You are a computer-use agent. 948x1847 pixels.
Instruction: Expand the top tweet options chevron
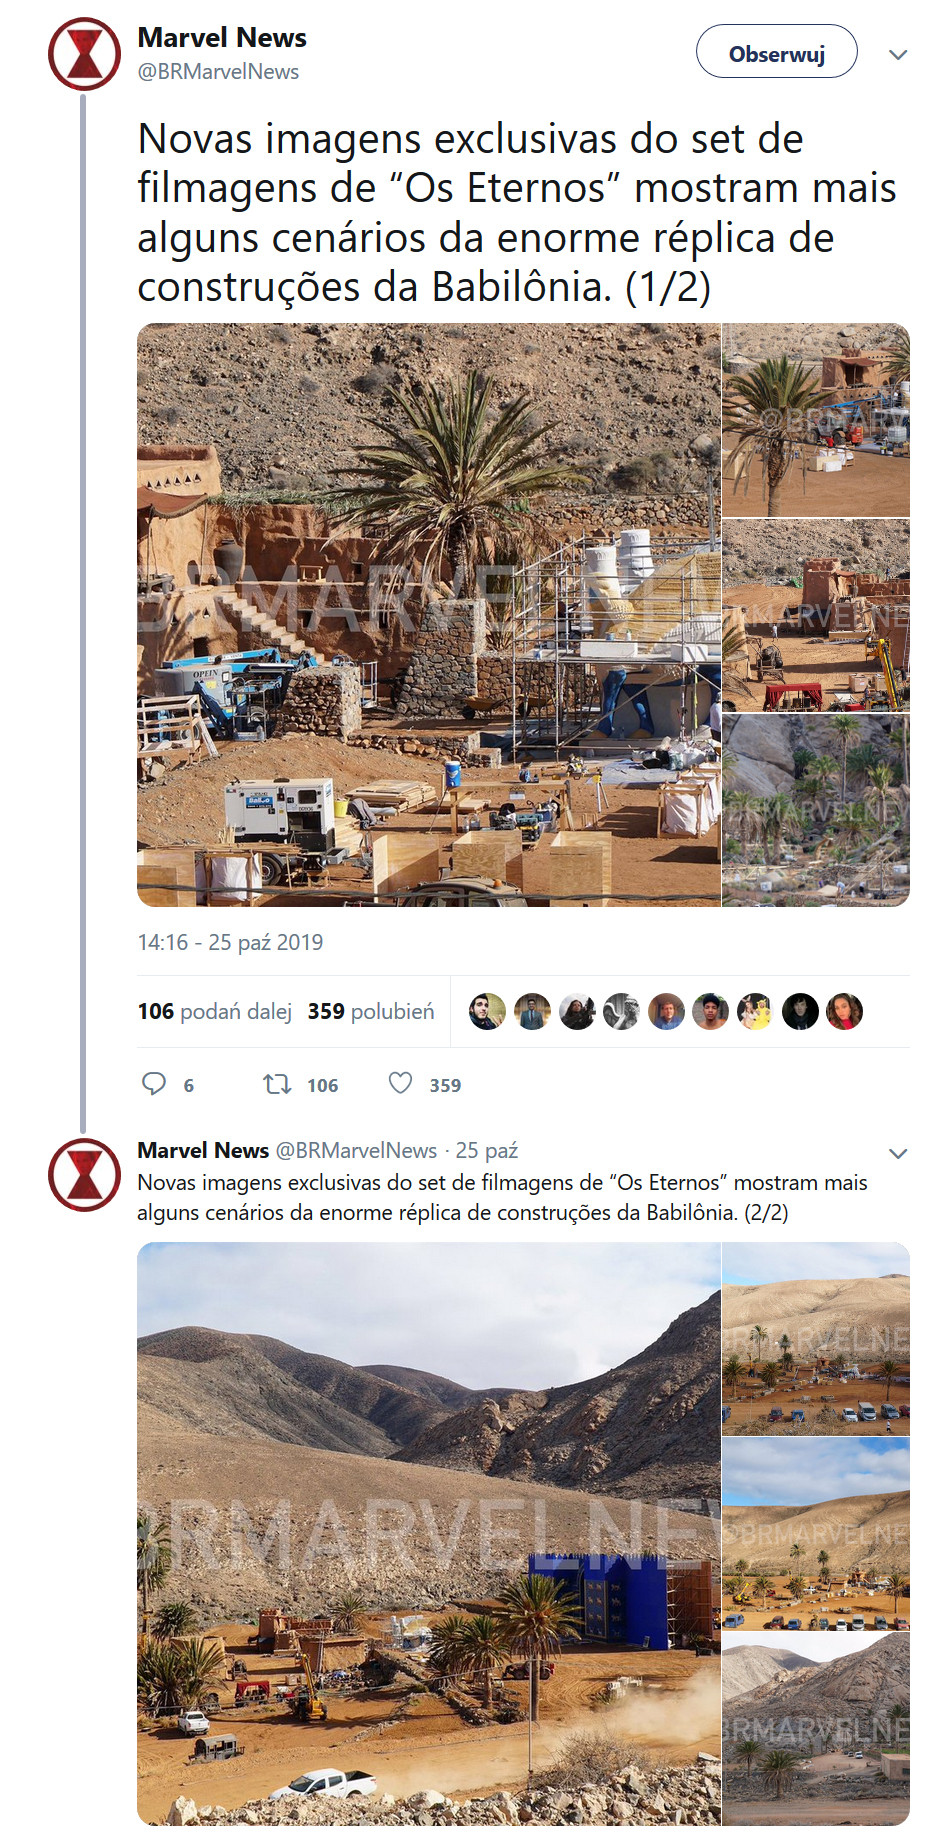898,55
